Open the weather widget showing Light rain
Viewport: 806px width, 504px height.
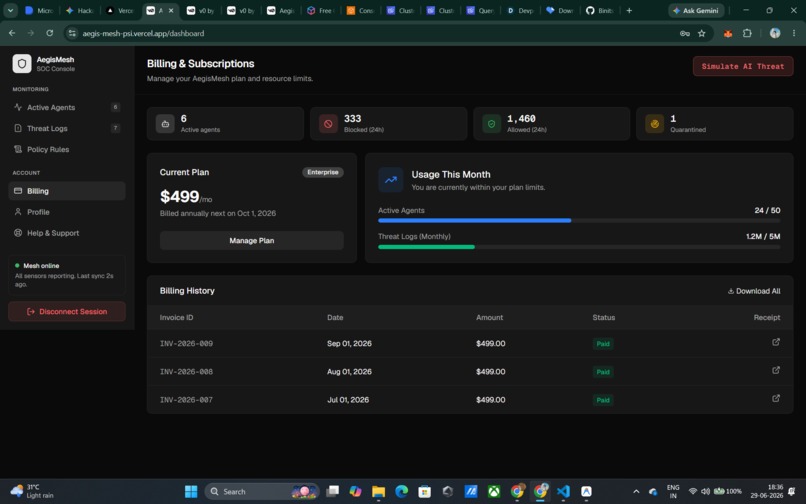(32, 491)
